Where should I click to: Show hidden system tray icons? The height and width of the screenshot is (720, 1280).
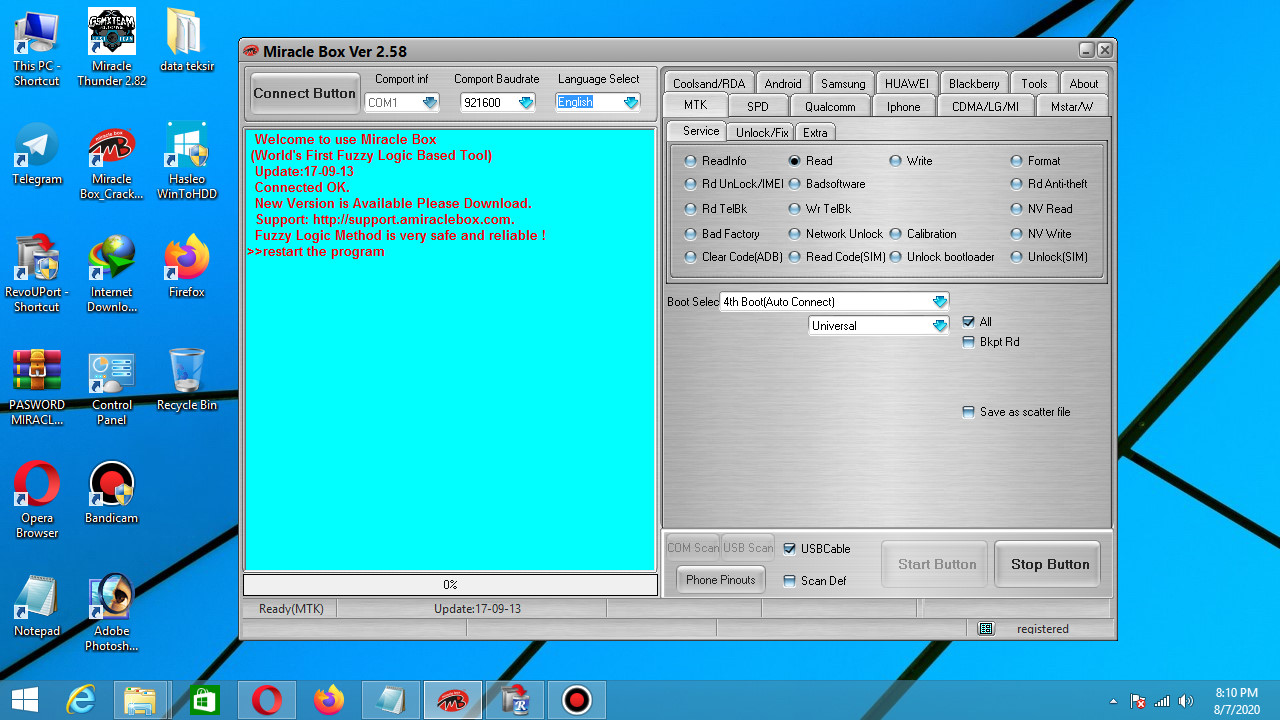point(1113,701)
